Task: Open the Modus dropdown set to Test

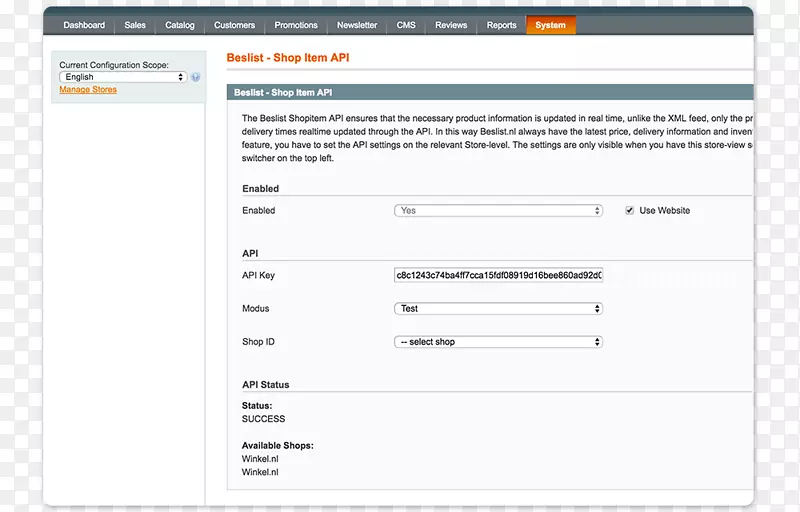Action: (x=498, y=309)
